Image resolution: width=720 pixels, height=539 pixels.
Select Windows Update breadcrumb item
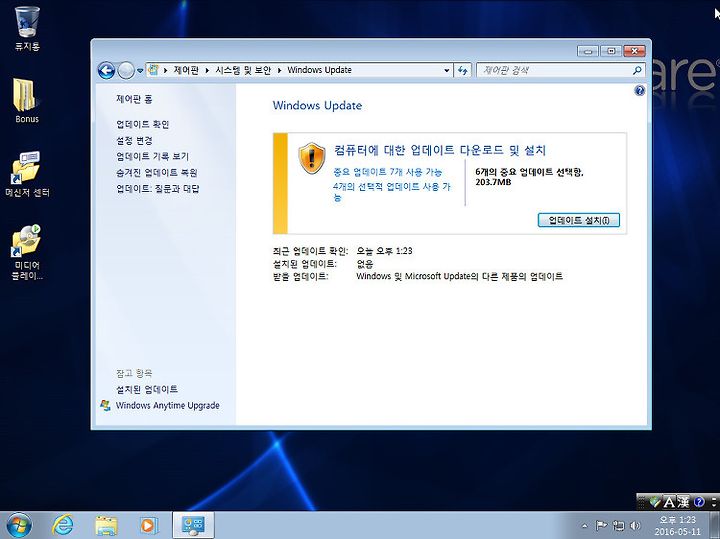320,70
